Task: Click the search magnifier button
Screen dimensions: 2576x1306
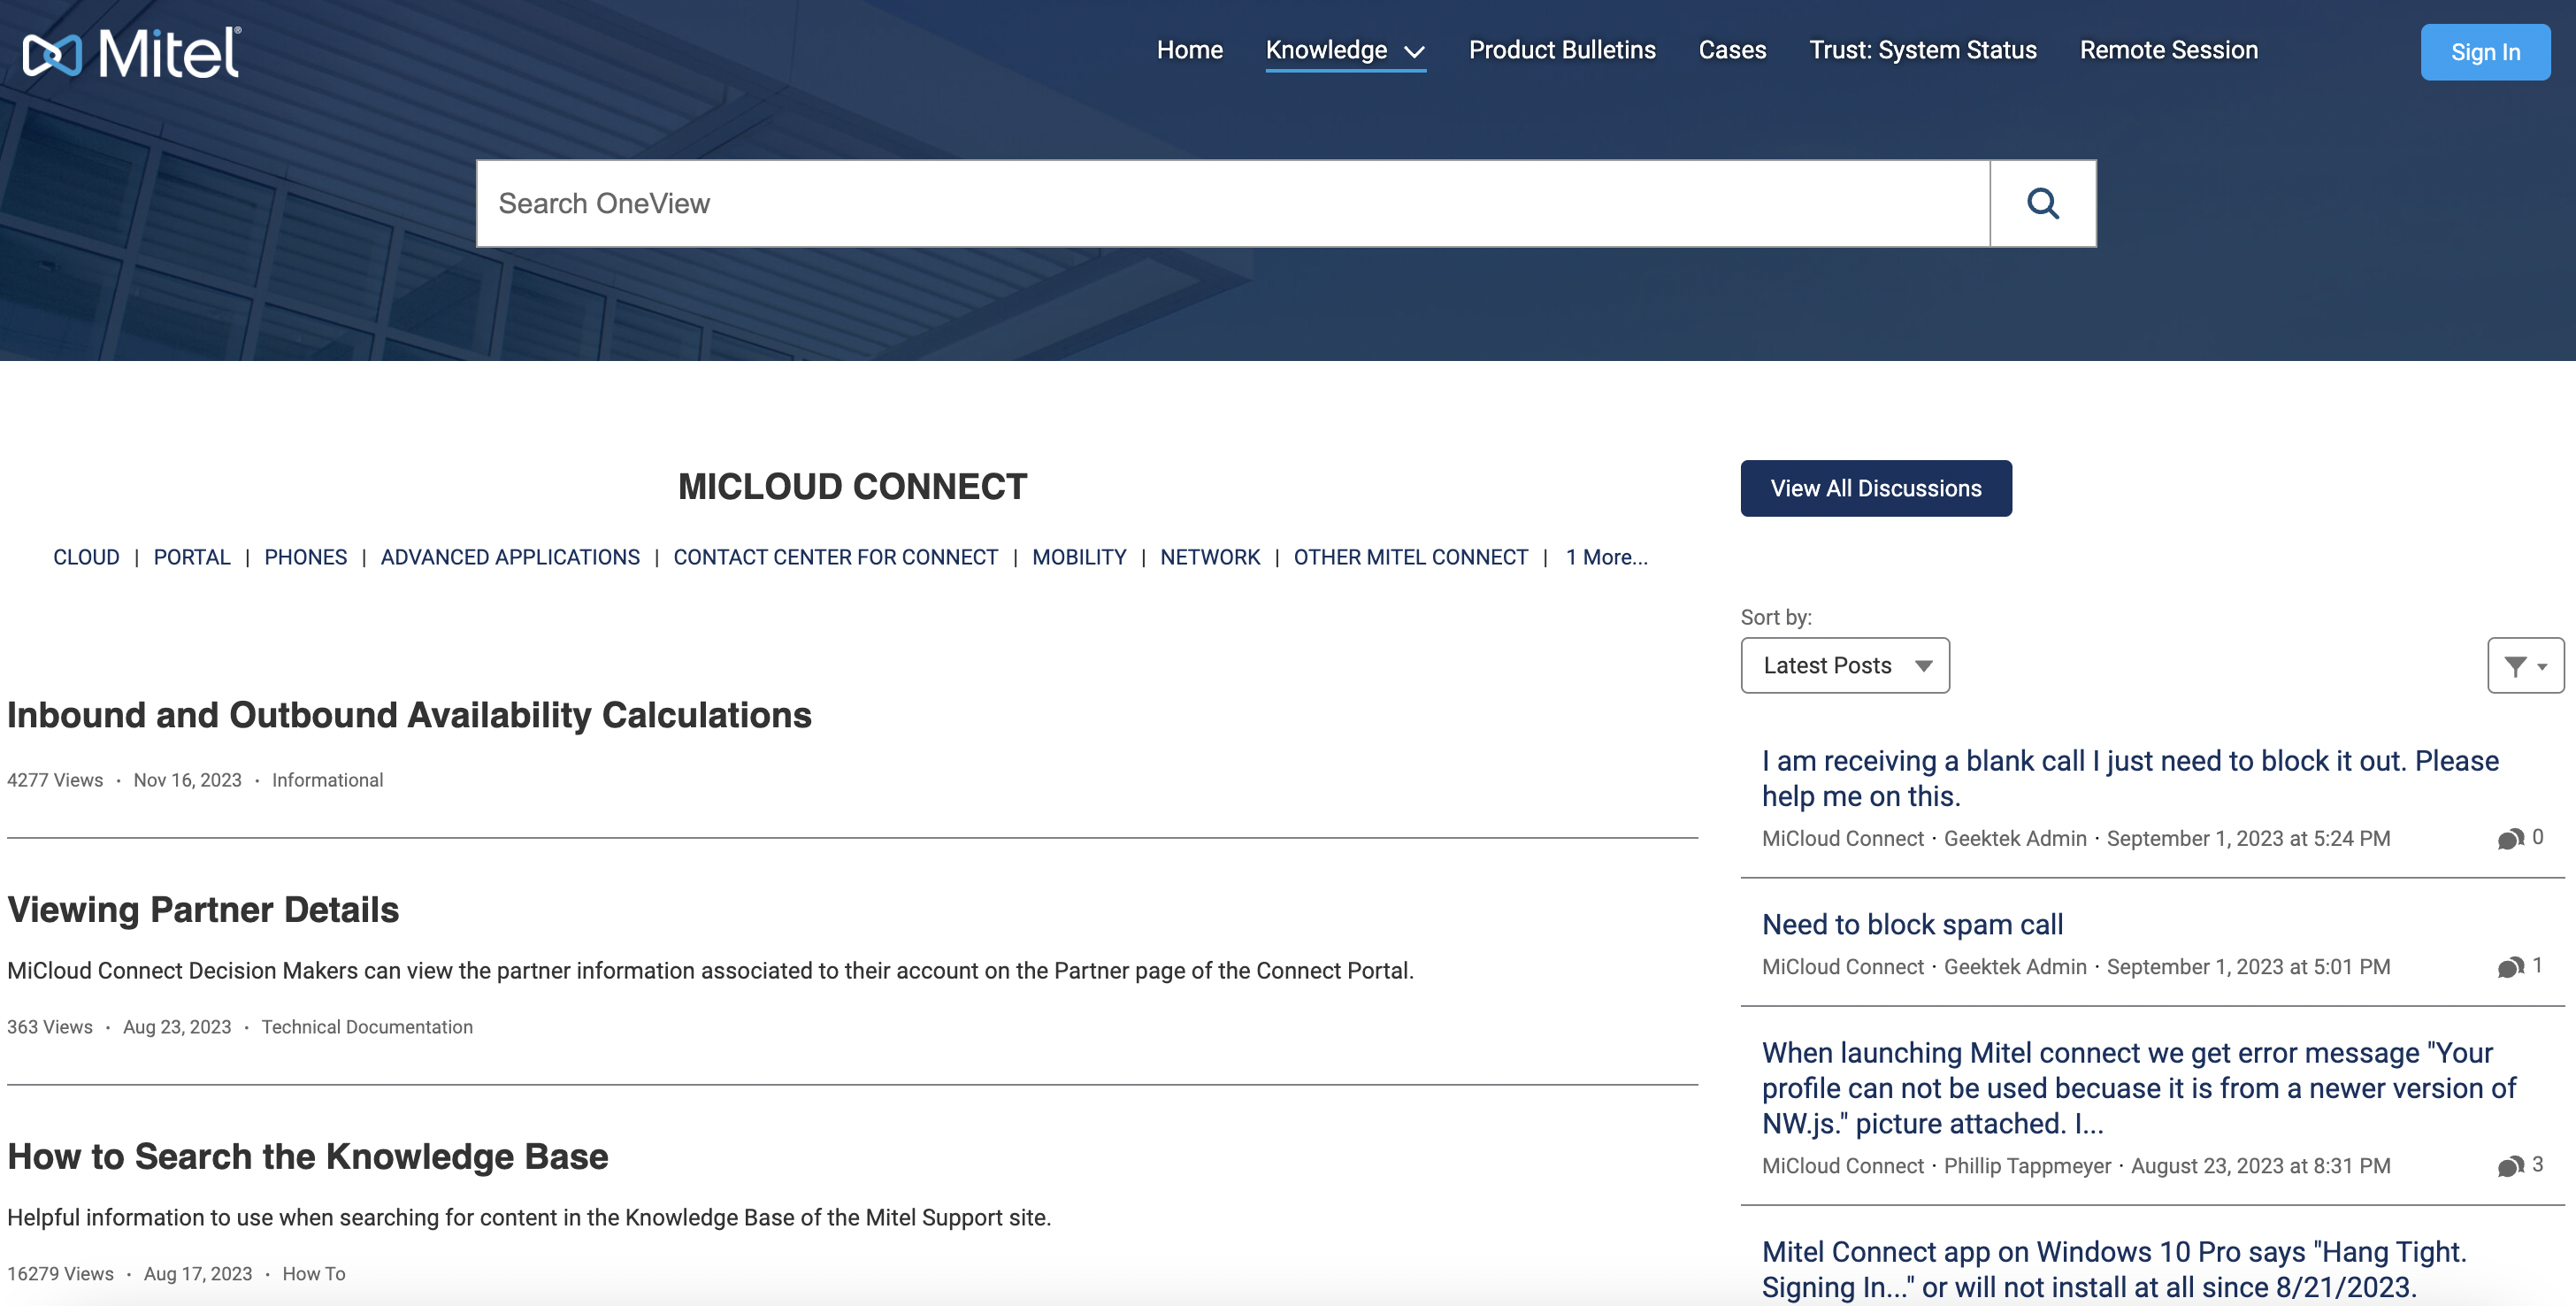Action: click(x=2043, y=204)
